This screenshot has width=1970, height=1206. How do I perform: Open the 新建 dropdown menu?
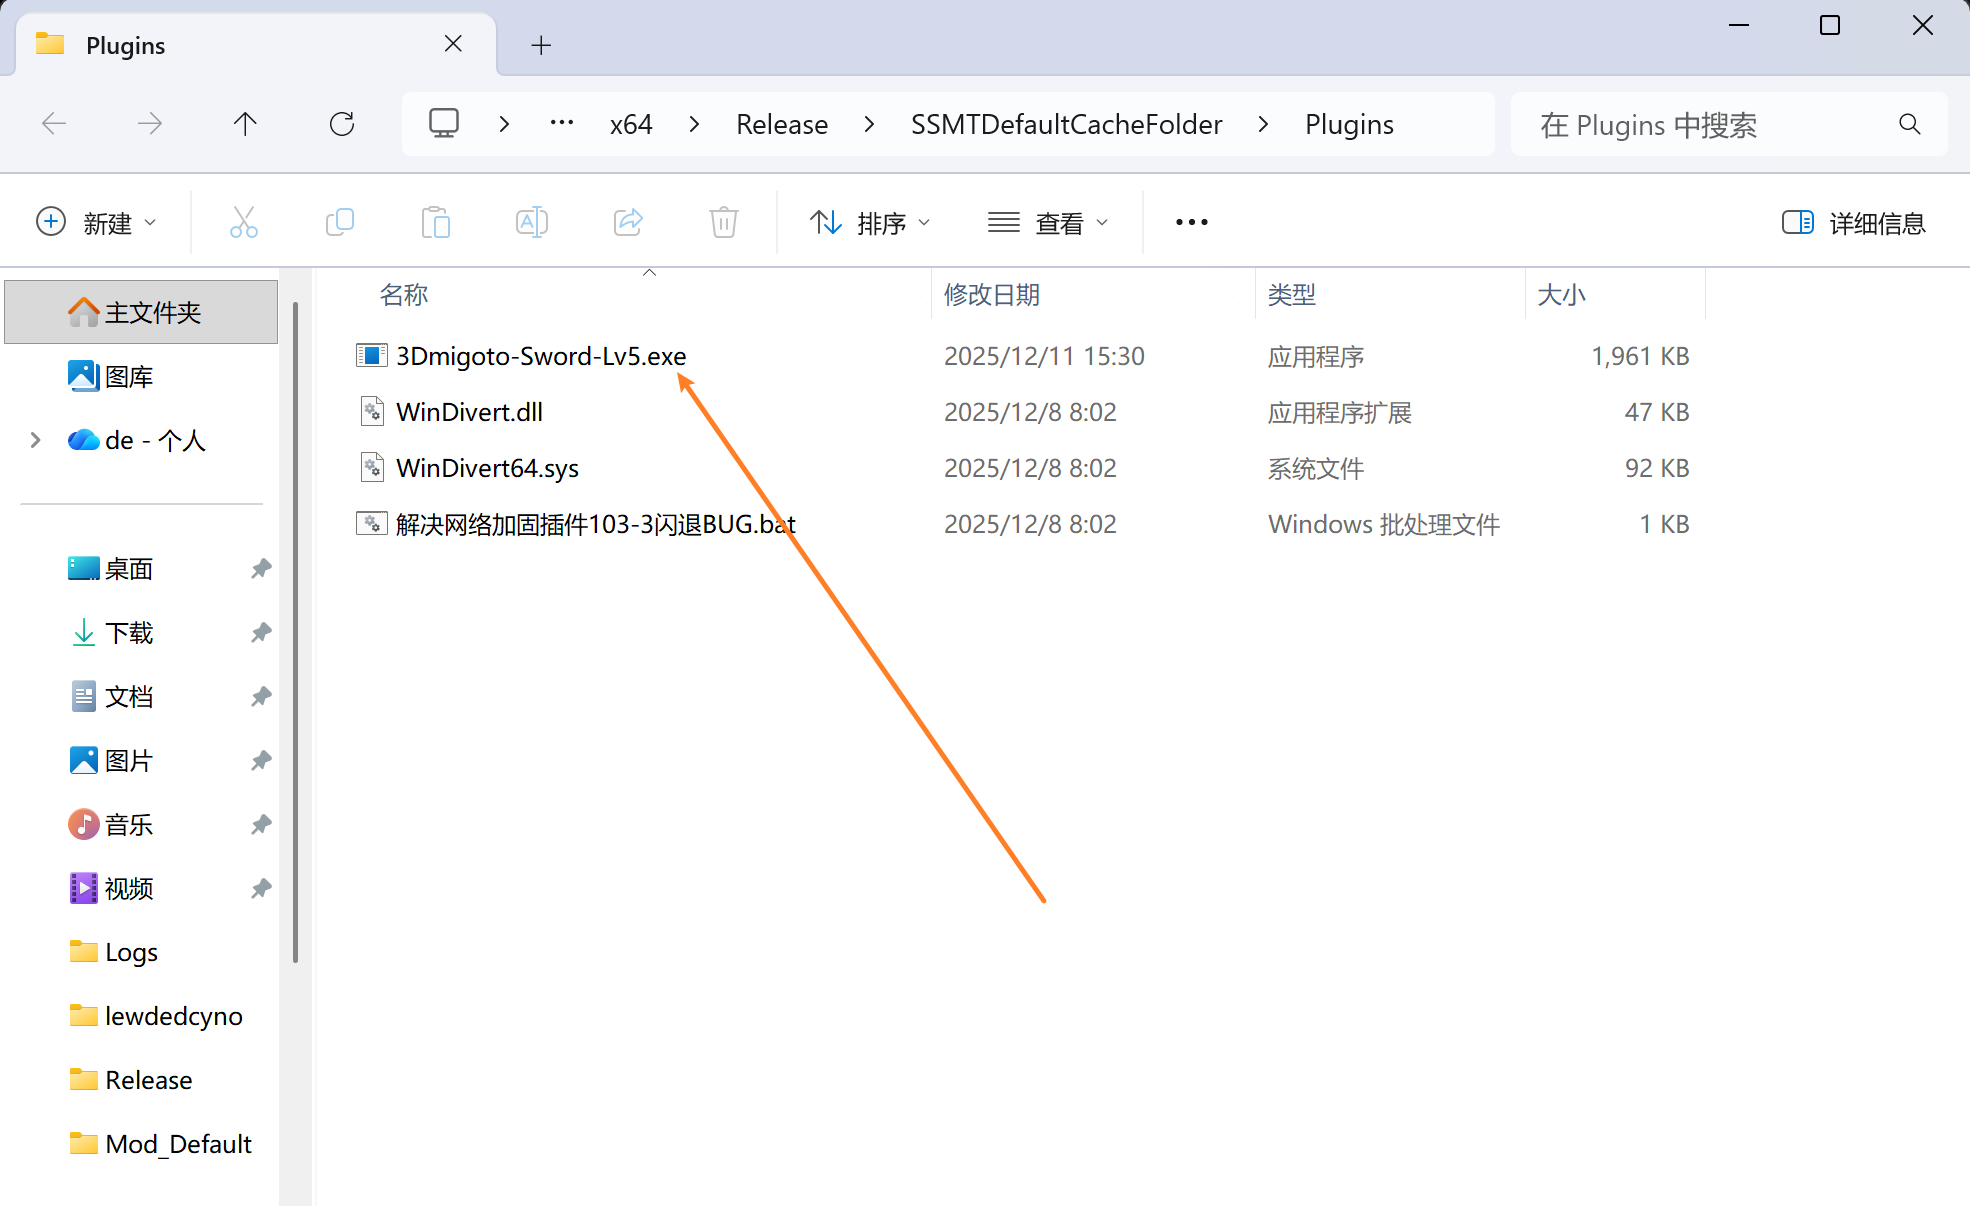point(96,222)
